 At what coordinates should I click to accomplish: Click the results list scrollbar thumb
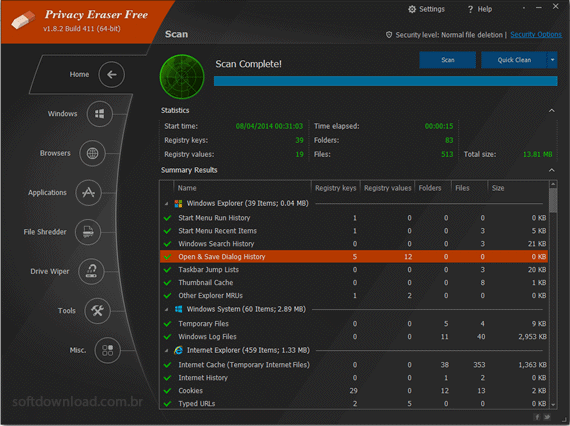[553, 200]
